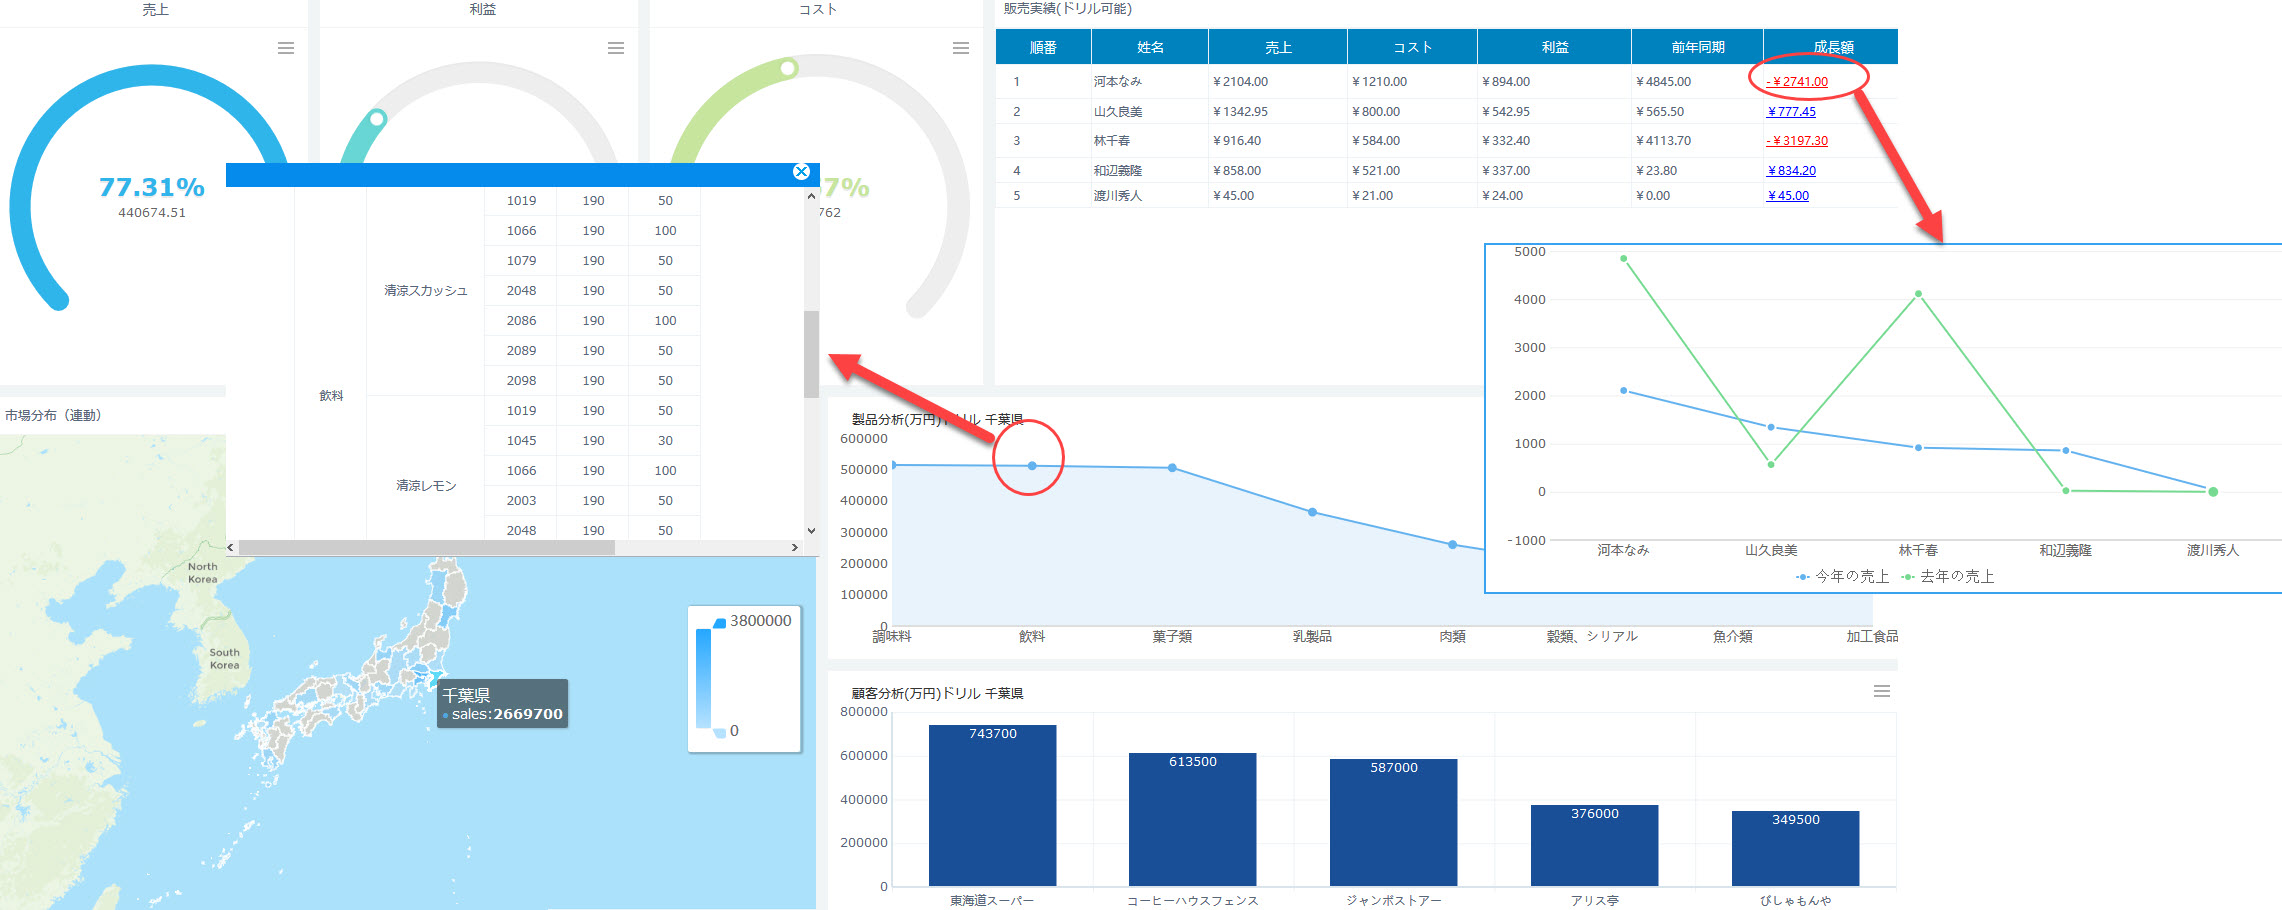This screenshot has height=910, width=2282.
Task: Sort by 成長額 column header
Action: 1832,47
